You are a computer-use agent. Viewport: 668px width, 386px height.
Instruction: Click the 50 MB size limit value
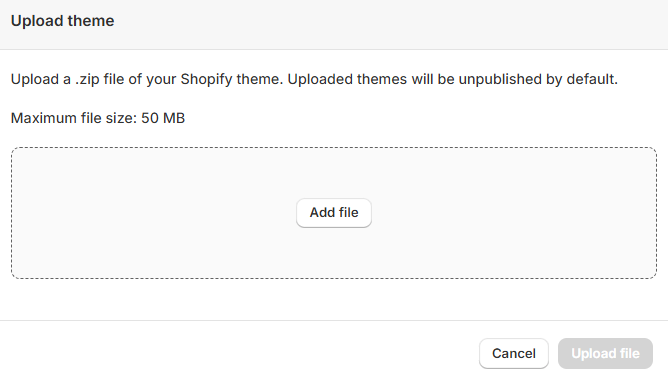coord(163,118)
